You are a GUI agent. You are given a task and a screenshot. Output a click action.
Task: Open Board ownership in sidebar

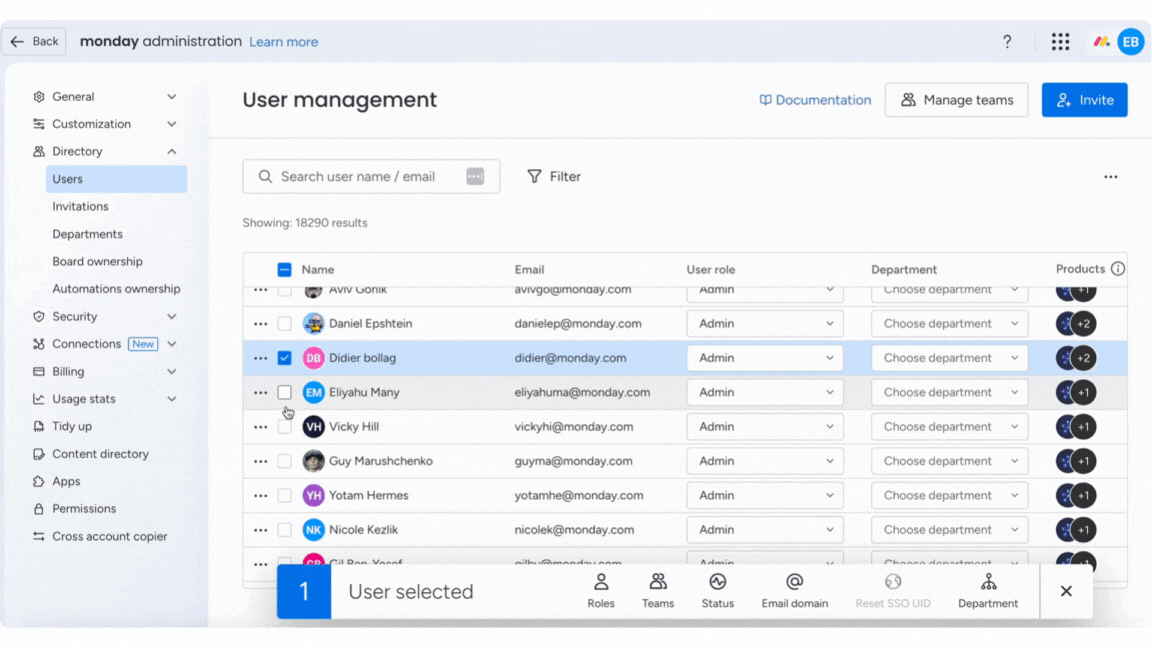pyautogui.click(x=97, y=262)
